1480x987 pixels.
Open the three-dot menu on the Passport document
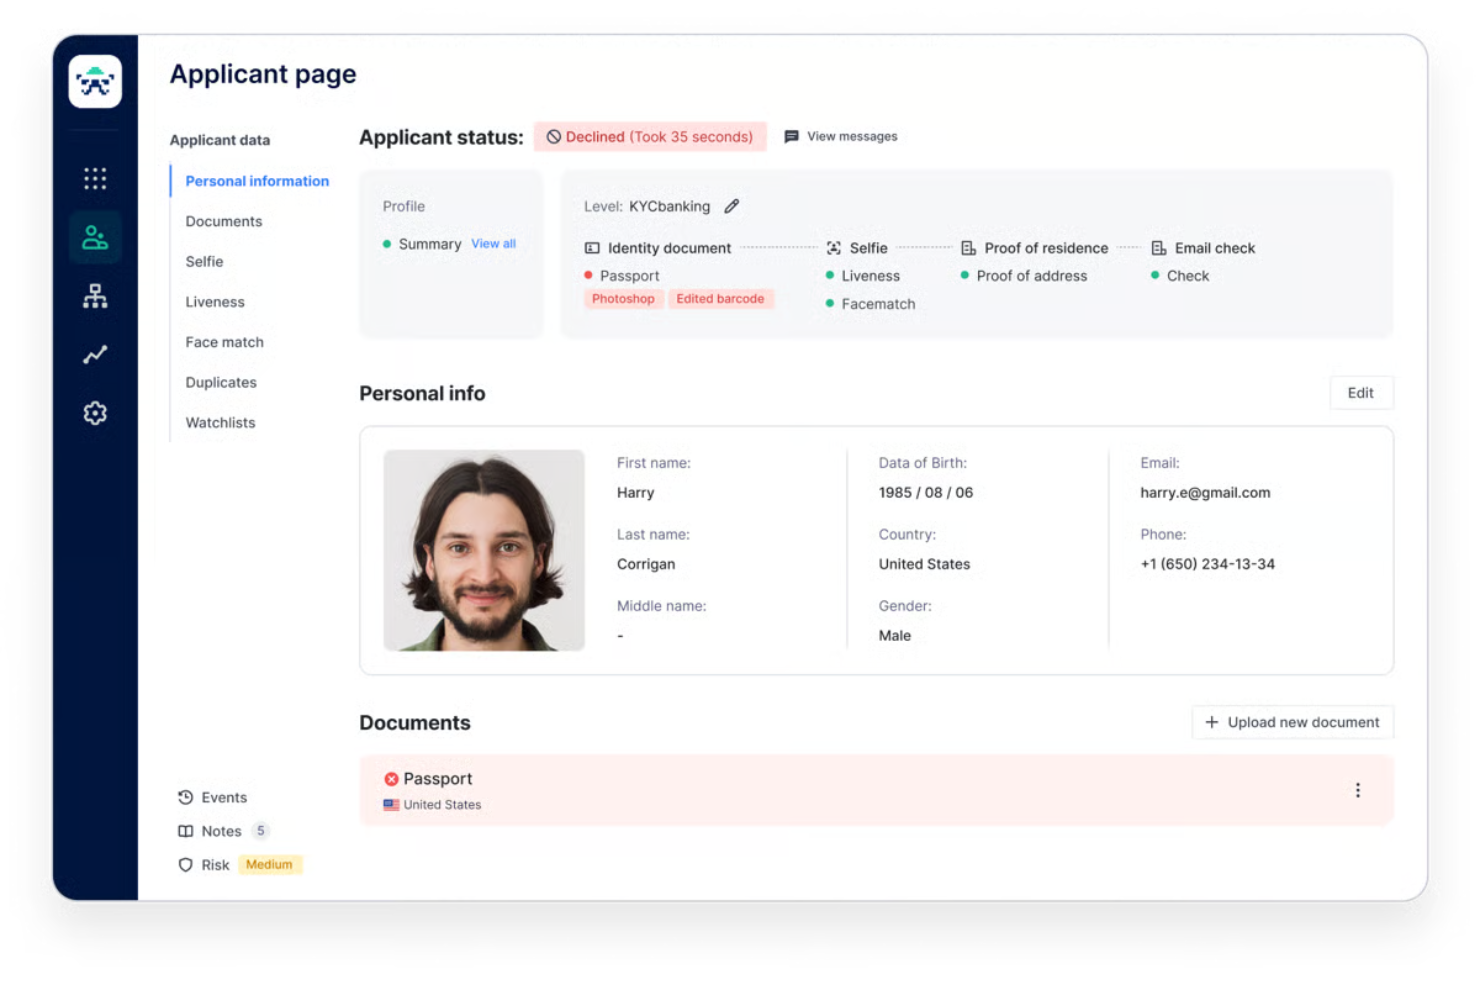(1358, 790)
